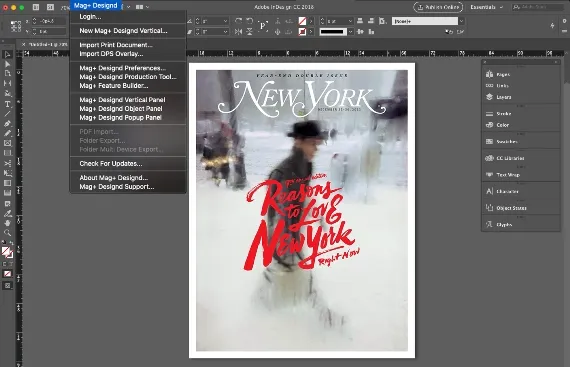Expand the stroke weight dropdown
The image size is (570, 367).
350,21
